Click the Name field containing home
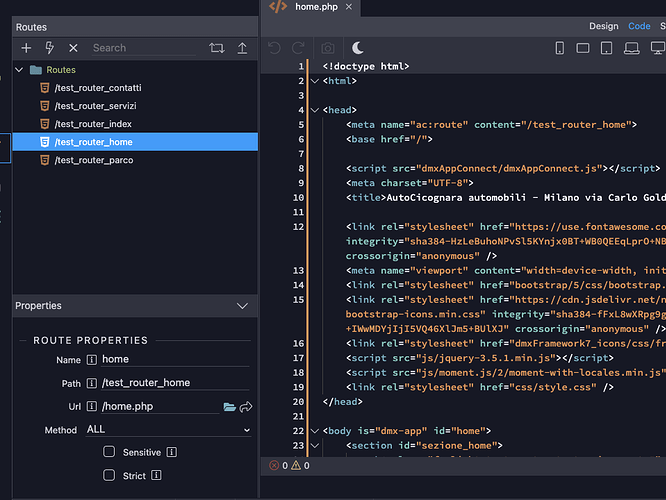Image resolution: width=666 pixels, height=500 pixels. 175,359
